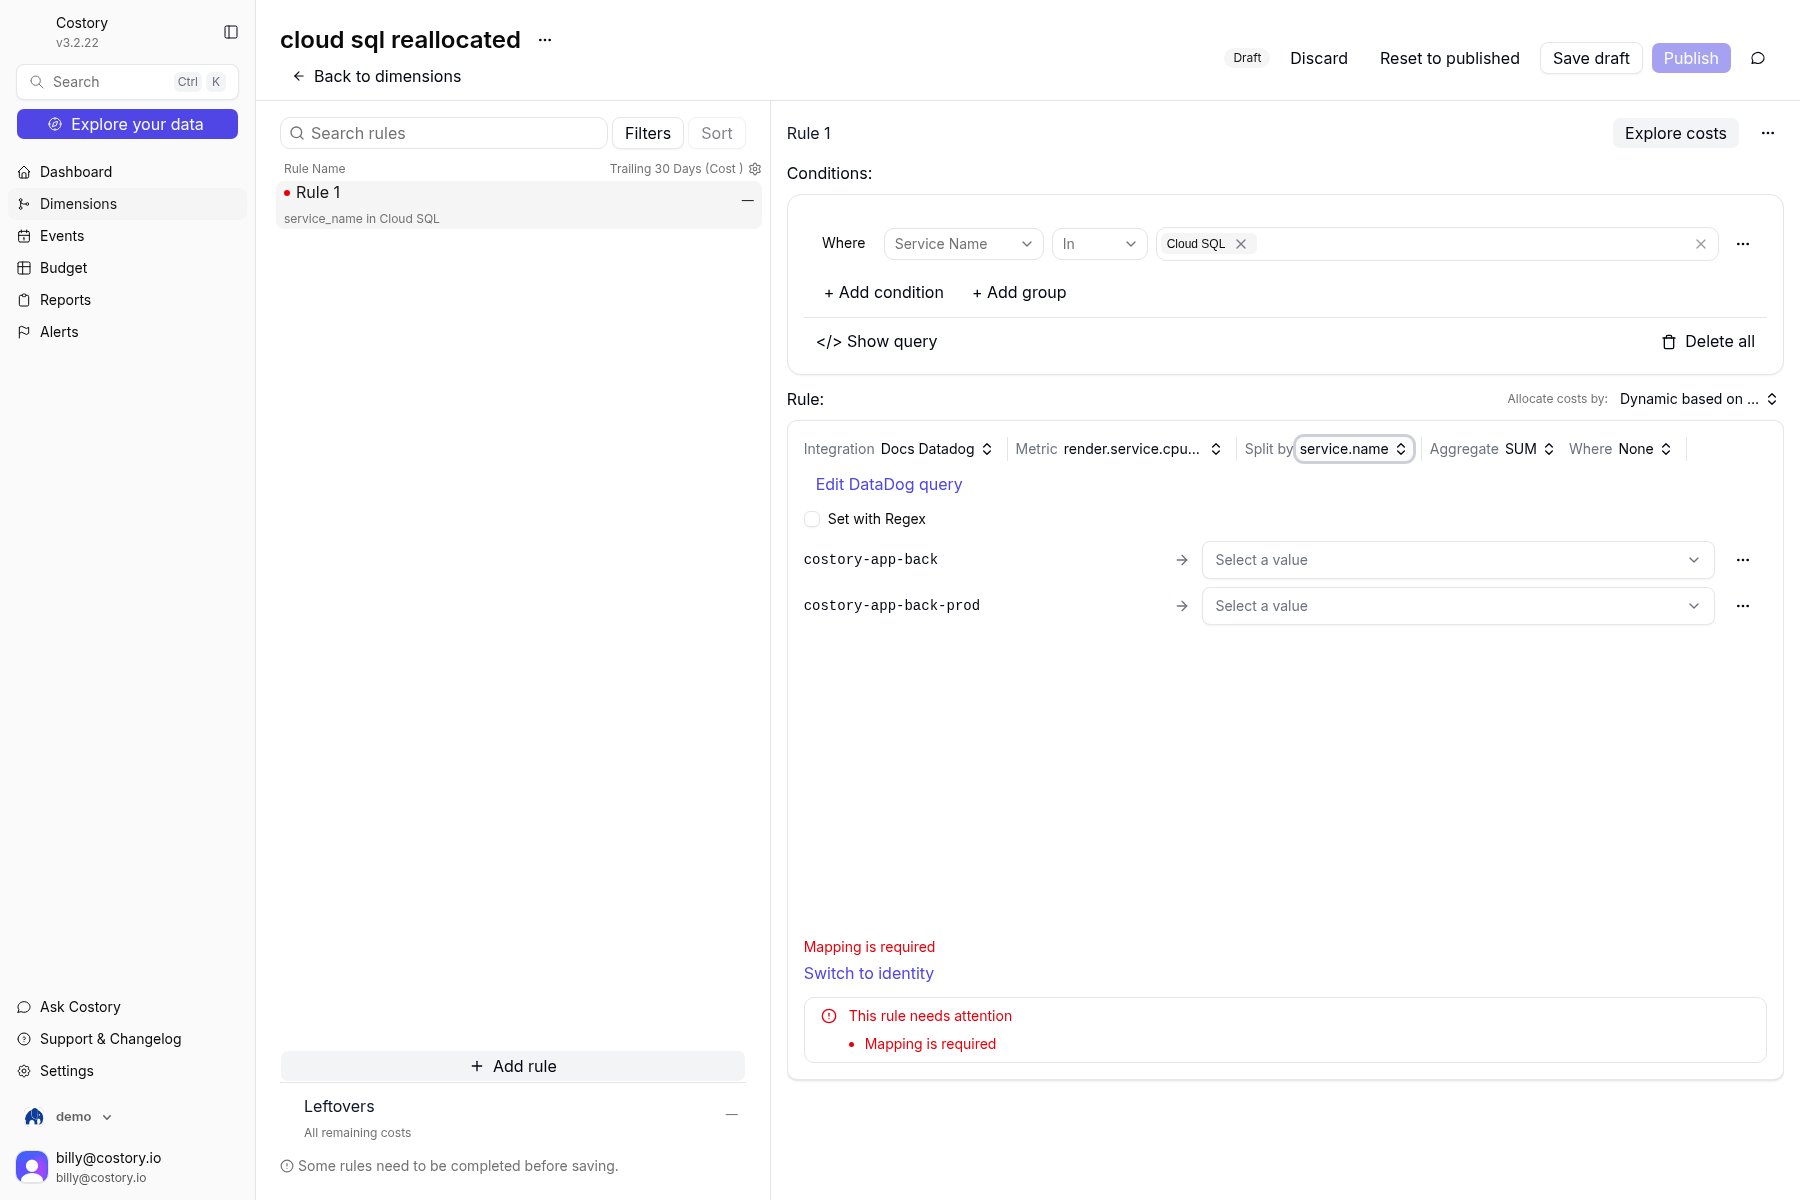The width and height of the screenshot is (1800, 1200).
Task: Click Explore your data button
Action: click(x=127, y=124)
